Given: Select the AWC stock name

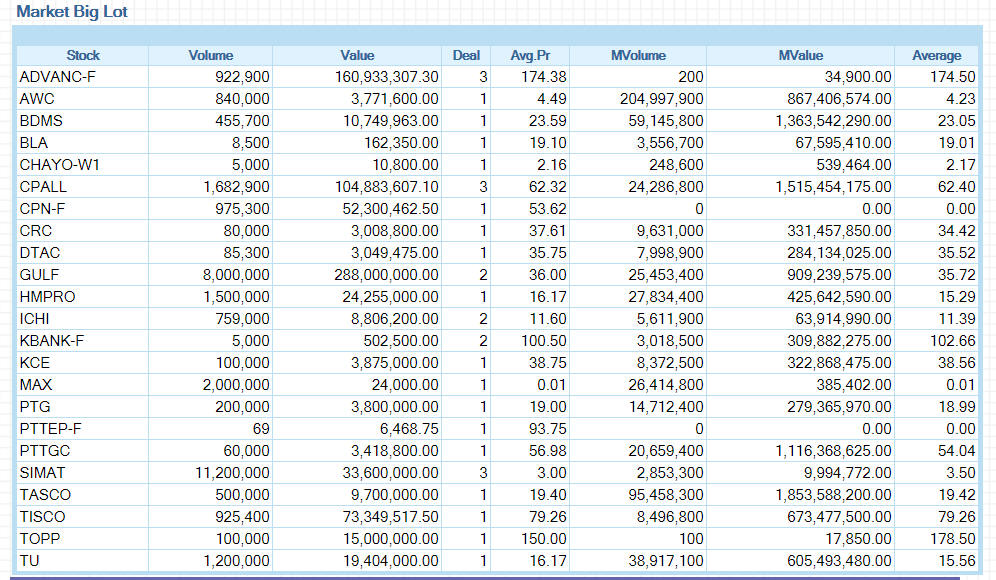Looking at the screenshot, I should [37, 99].
